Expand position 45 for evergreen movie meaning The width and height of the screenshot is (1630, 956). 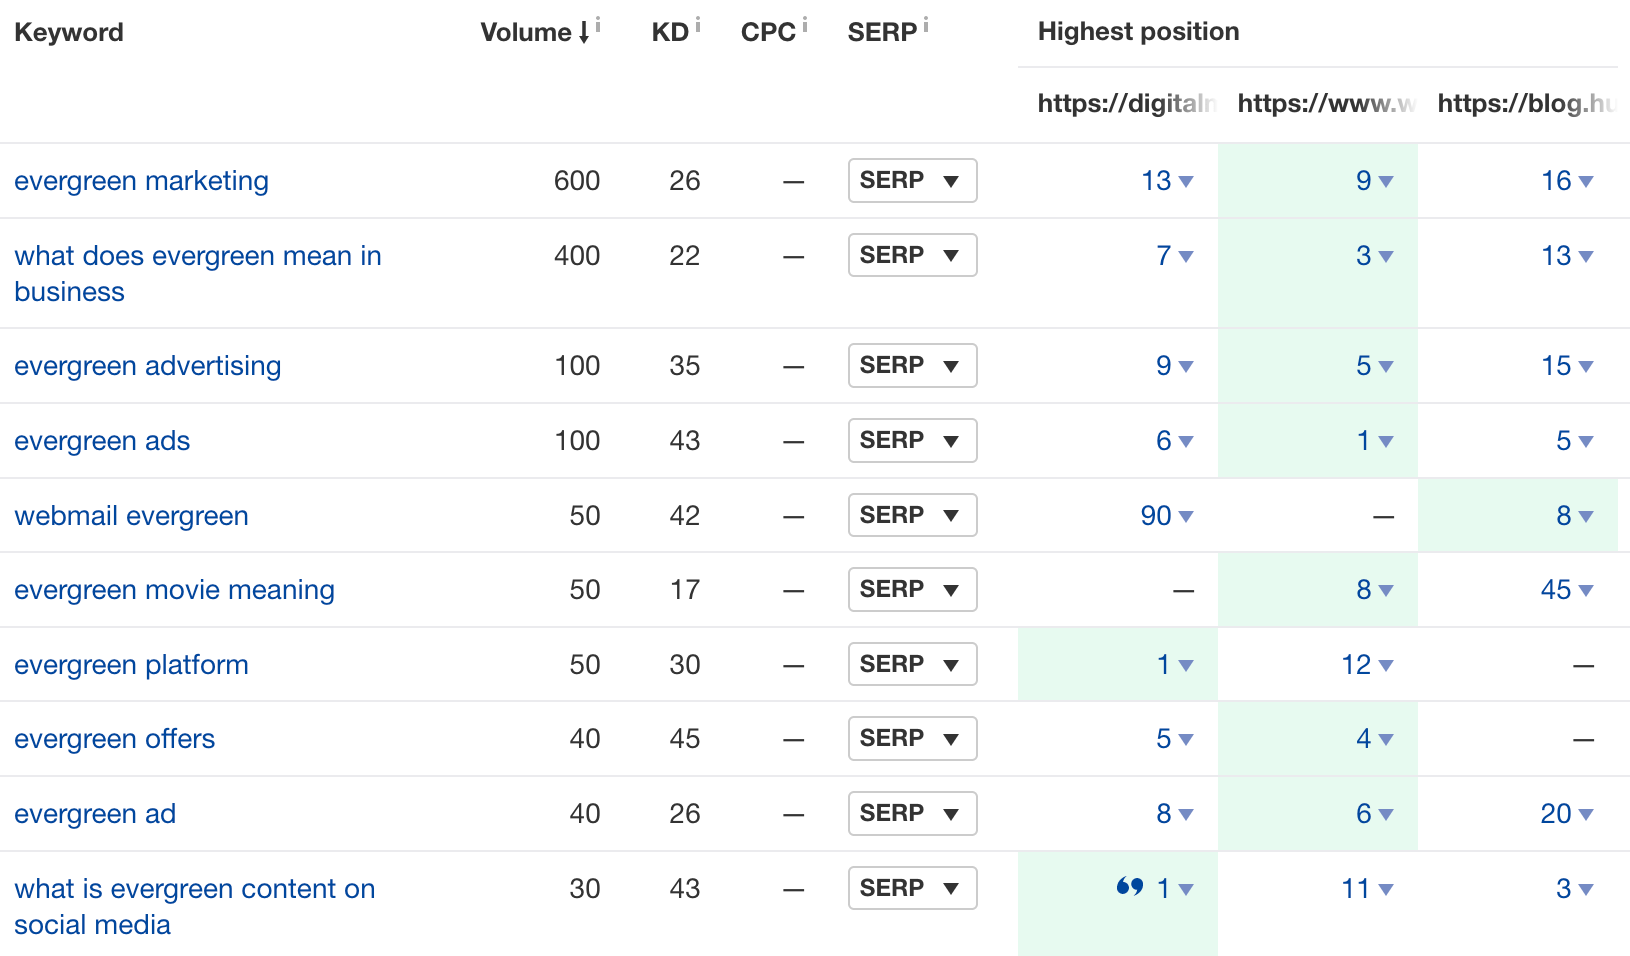click(1586, 591)
